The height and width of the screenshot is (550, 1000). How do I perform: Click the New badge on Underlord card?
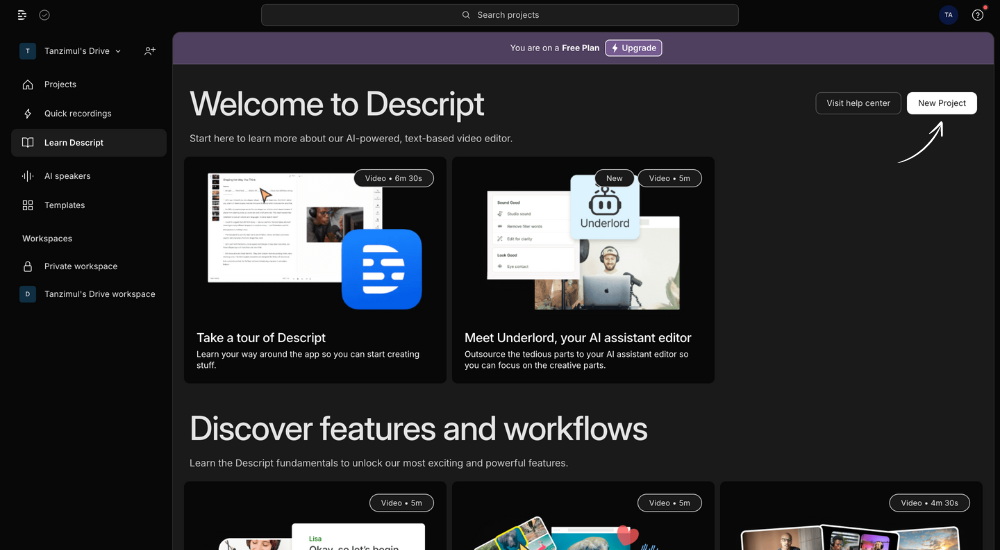point(614,179)
